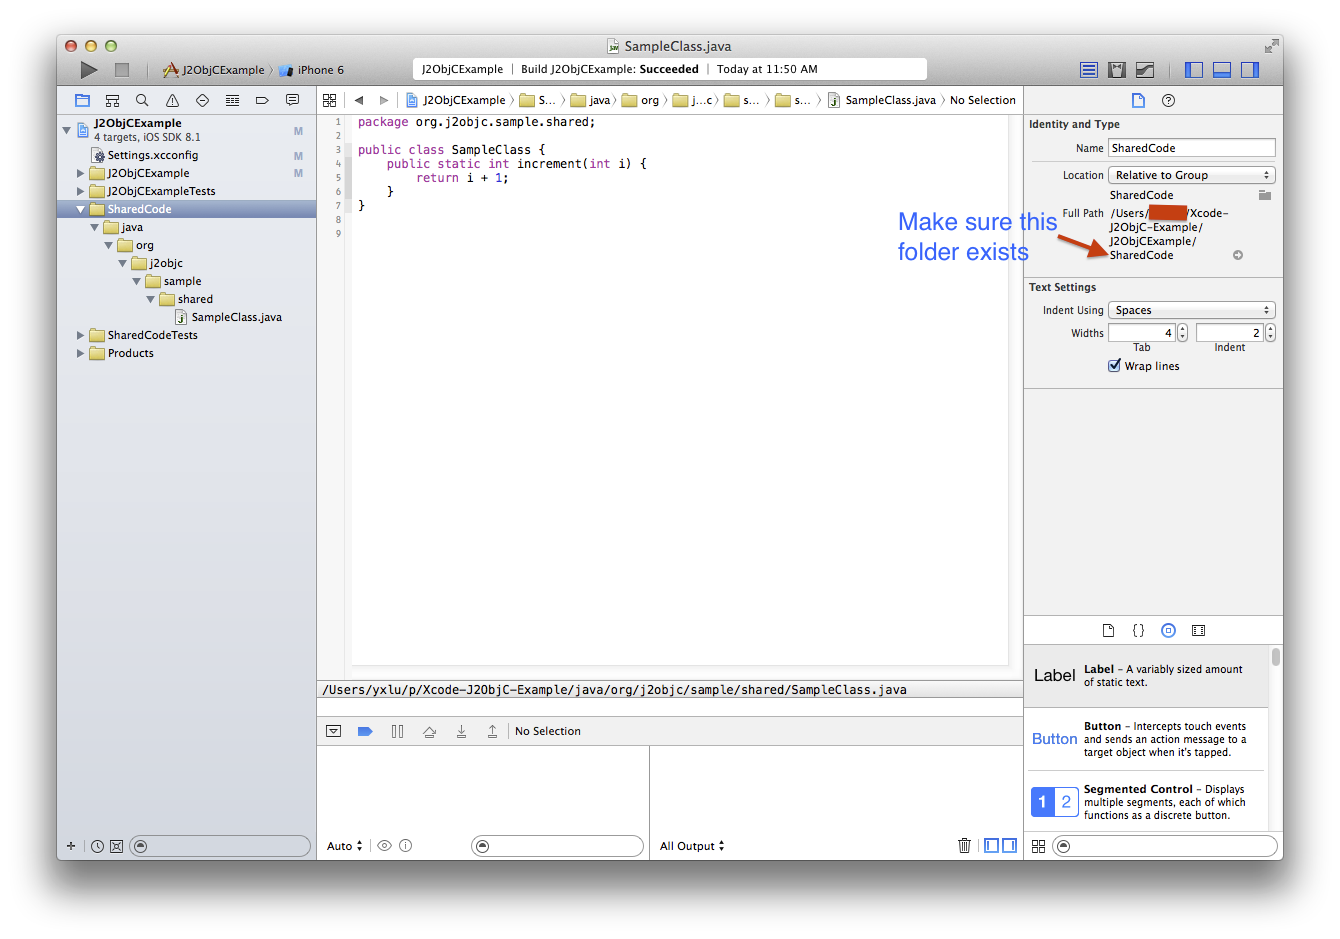Open the No Selection jump bar item
1340x939 pixels.
[x=982, y=100]
